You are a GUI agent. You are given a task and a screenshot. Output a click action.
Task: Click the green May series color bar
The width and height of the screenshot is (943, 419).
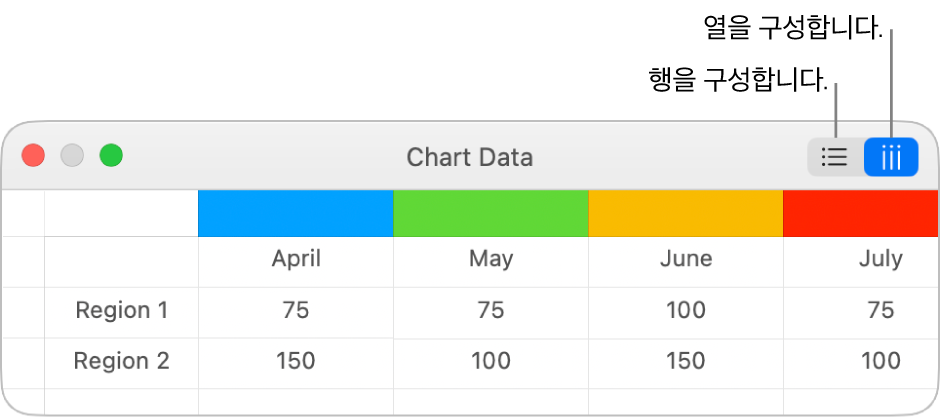[x=490, y=213]
